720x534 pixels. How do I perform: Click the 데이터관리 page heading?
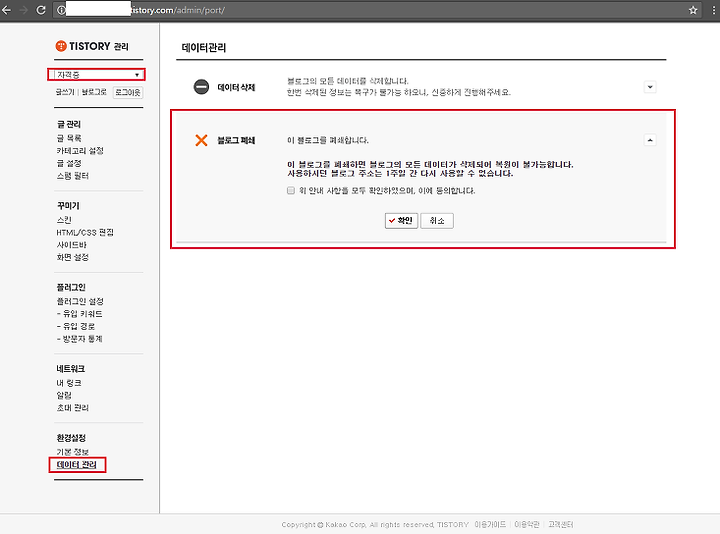click(204, 48)
